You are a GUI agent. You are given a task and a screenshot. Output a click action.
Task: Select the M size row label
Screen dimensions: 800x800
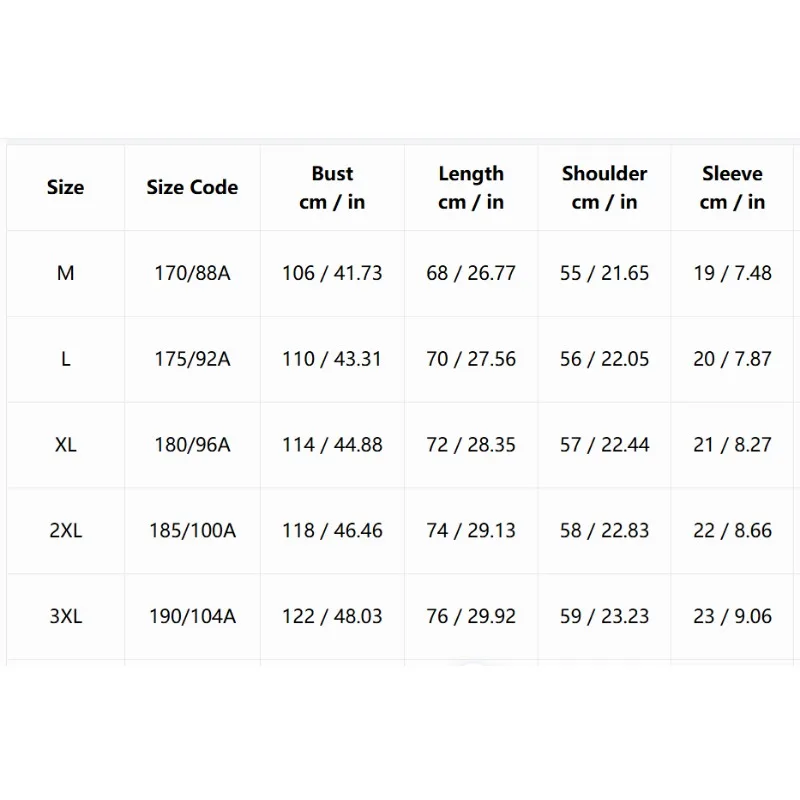[65, 273]
